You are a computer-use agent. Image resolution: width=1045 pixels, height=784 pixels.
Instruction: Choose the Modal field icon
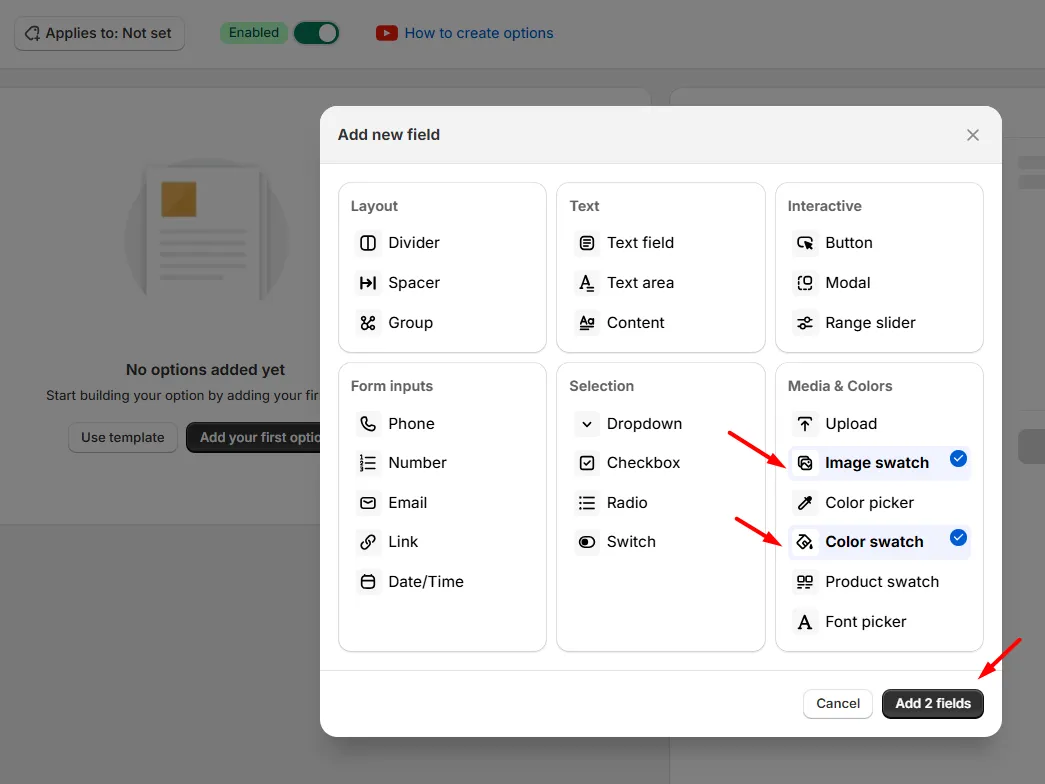[x=805, y=283]
